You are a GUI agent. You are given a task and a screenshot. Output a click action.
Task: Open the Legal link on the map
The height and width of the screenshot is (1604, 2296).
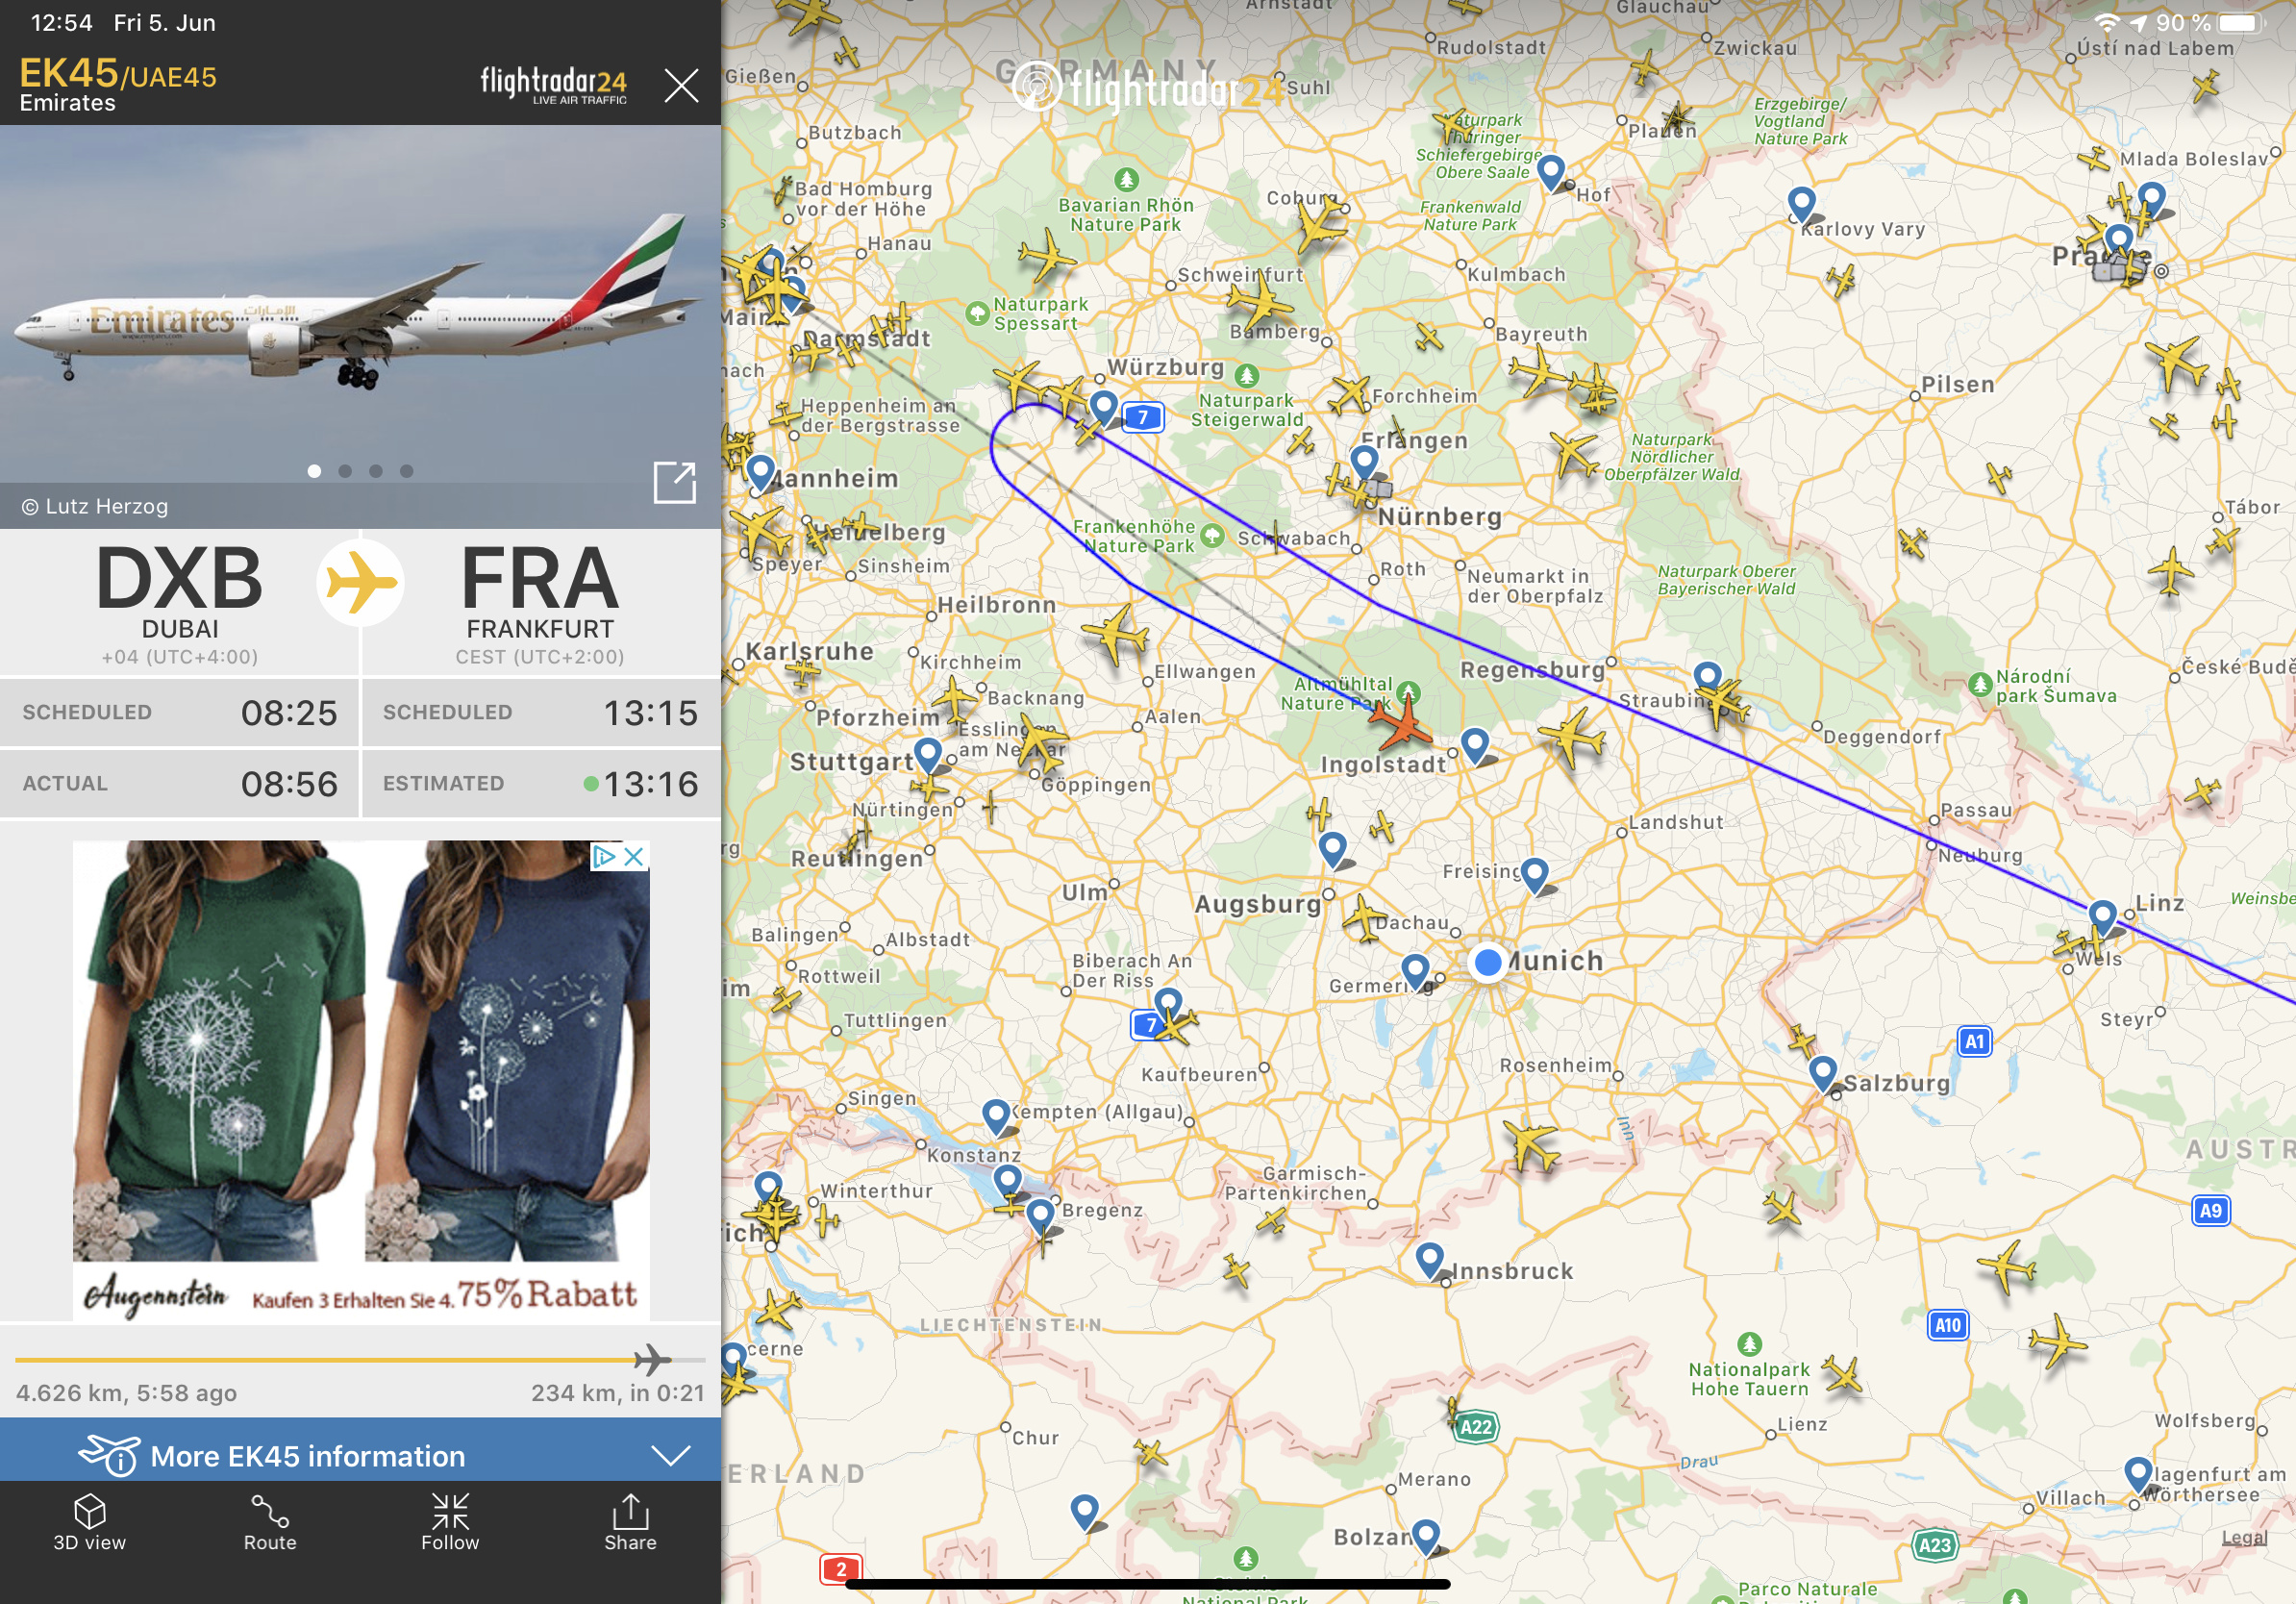(x=2243, y=1537)
